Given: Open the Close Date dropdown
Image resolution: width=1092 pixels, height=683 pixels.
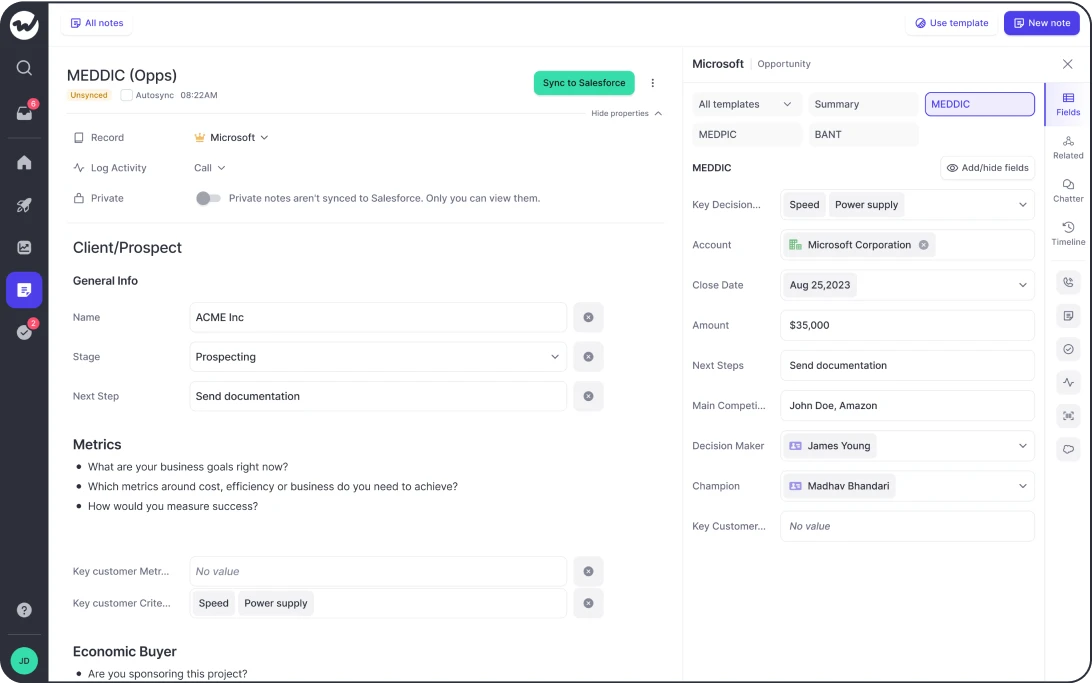Looking at the screenshot, I should click(x=1022, y=285).
